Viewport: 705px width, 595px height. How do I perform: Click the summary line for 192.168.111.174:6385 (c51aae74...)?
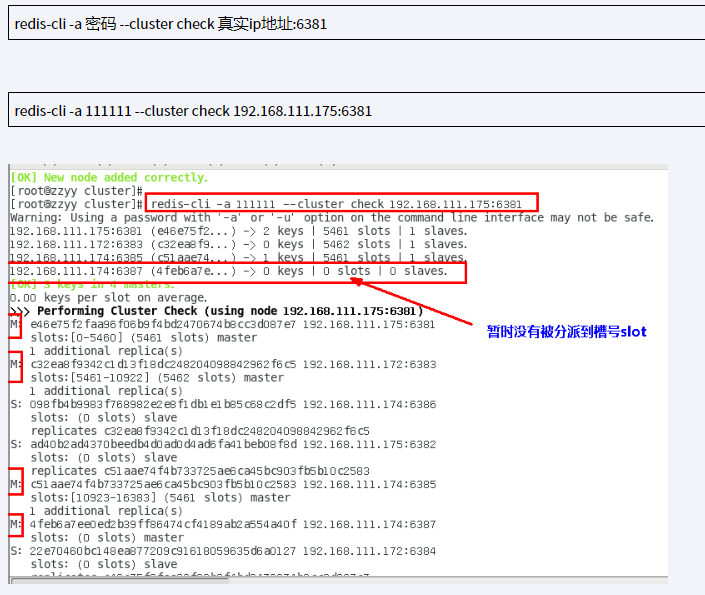click(x=238, y=258)
